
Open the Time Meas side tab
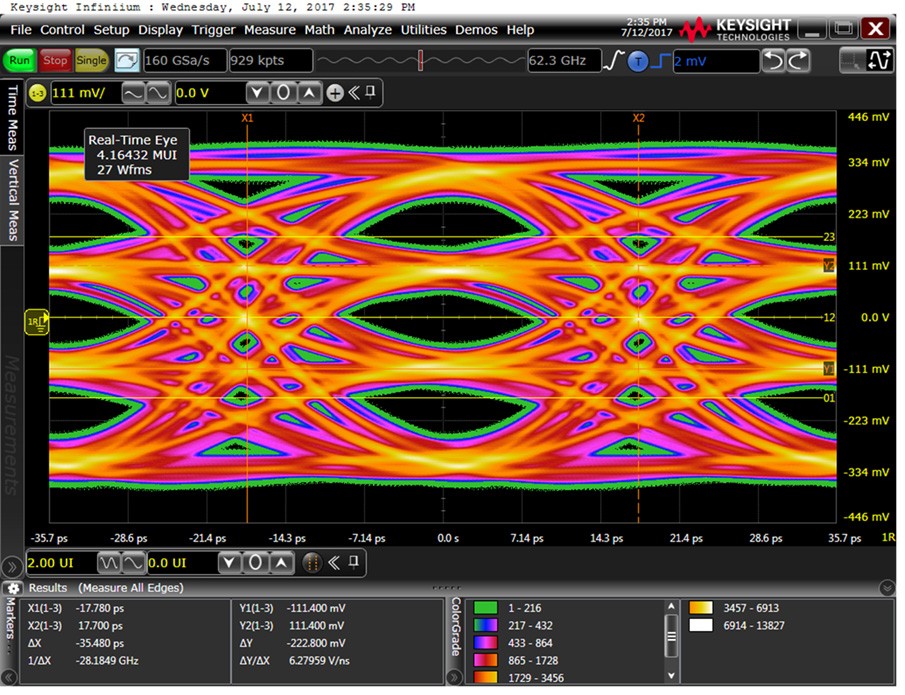(x=12, y=117)
